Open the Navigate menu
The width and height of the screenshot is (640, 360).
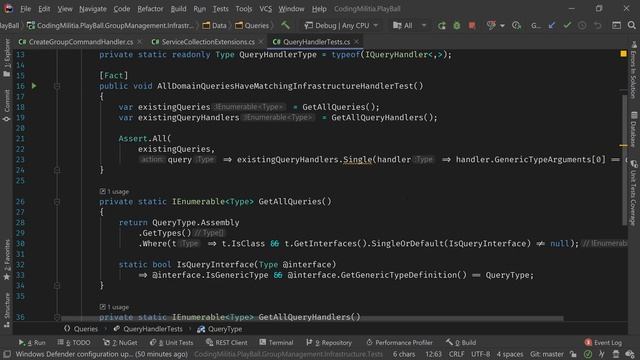point(93,9)
